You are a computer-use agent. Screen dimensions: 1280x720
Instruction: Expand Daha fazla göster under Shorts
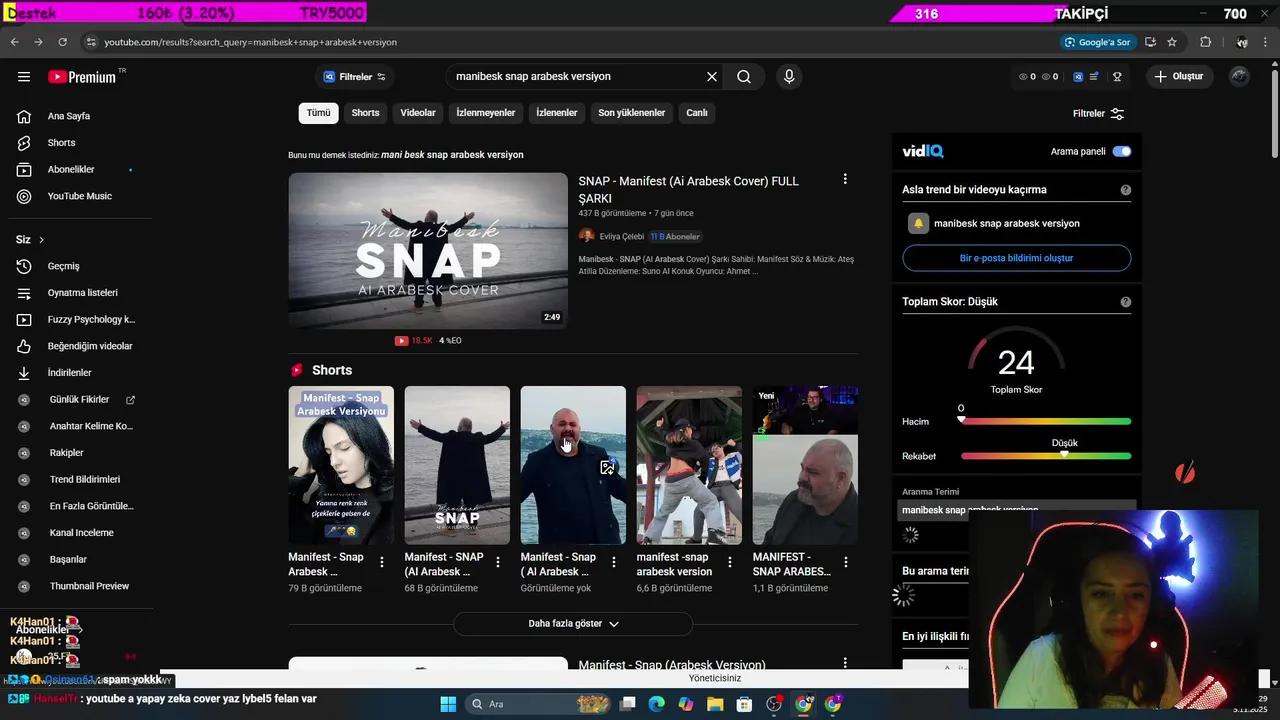573,624
